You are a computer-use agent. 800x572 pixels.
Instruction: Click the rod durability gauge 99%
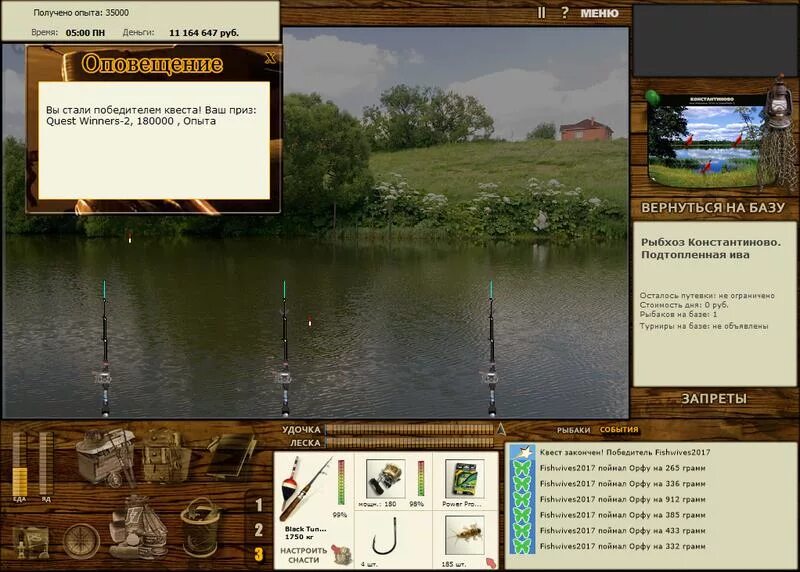pyautogui.click(x=341, y=483)
